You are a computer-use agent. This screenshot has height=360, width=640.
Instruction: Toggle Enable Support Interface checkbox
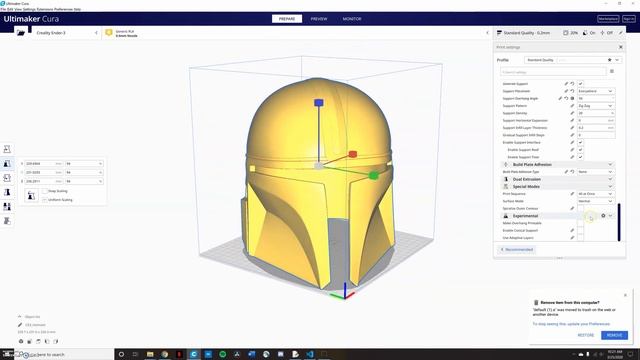(x=580, y=142)
